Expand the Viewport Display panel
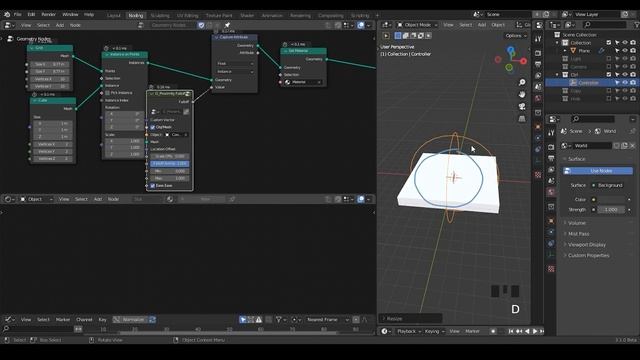Image resolution: width=640 pixels, height=360 pixels. (587, 244)
